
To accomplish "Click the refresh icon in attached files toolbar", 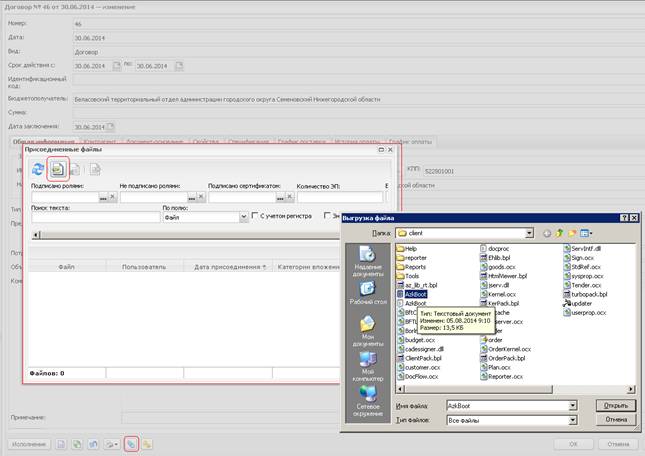I will point(39,170).
